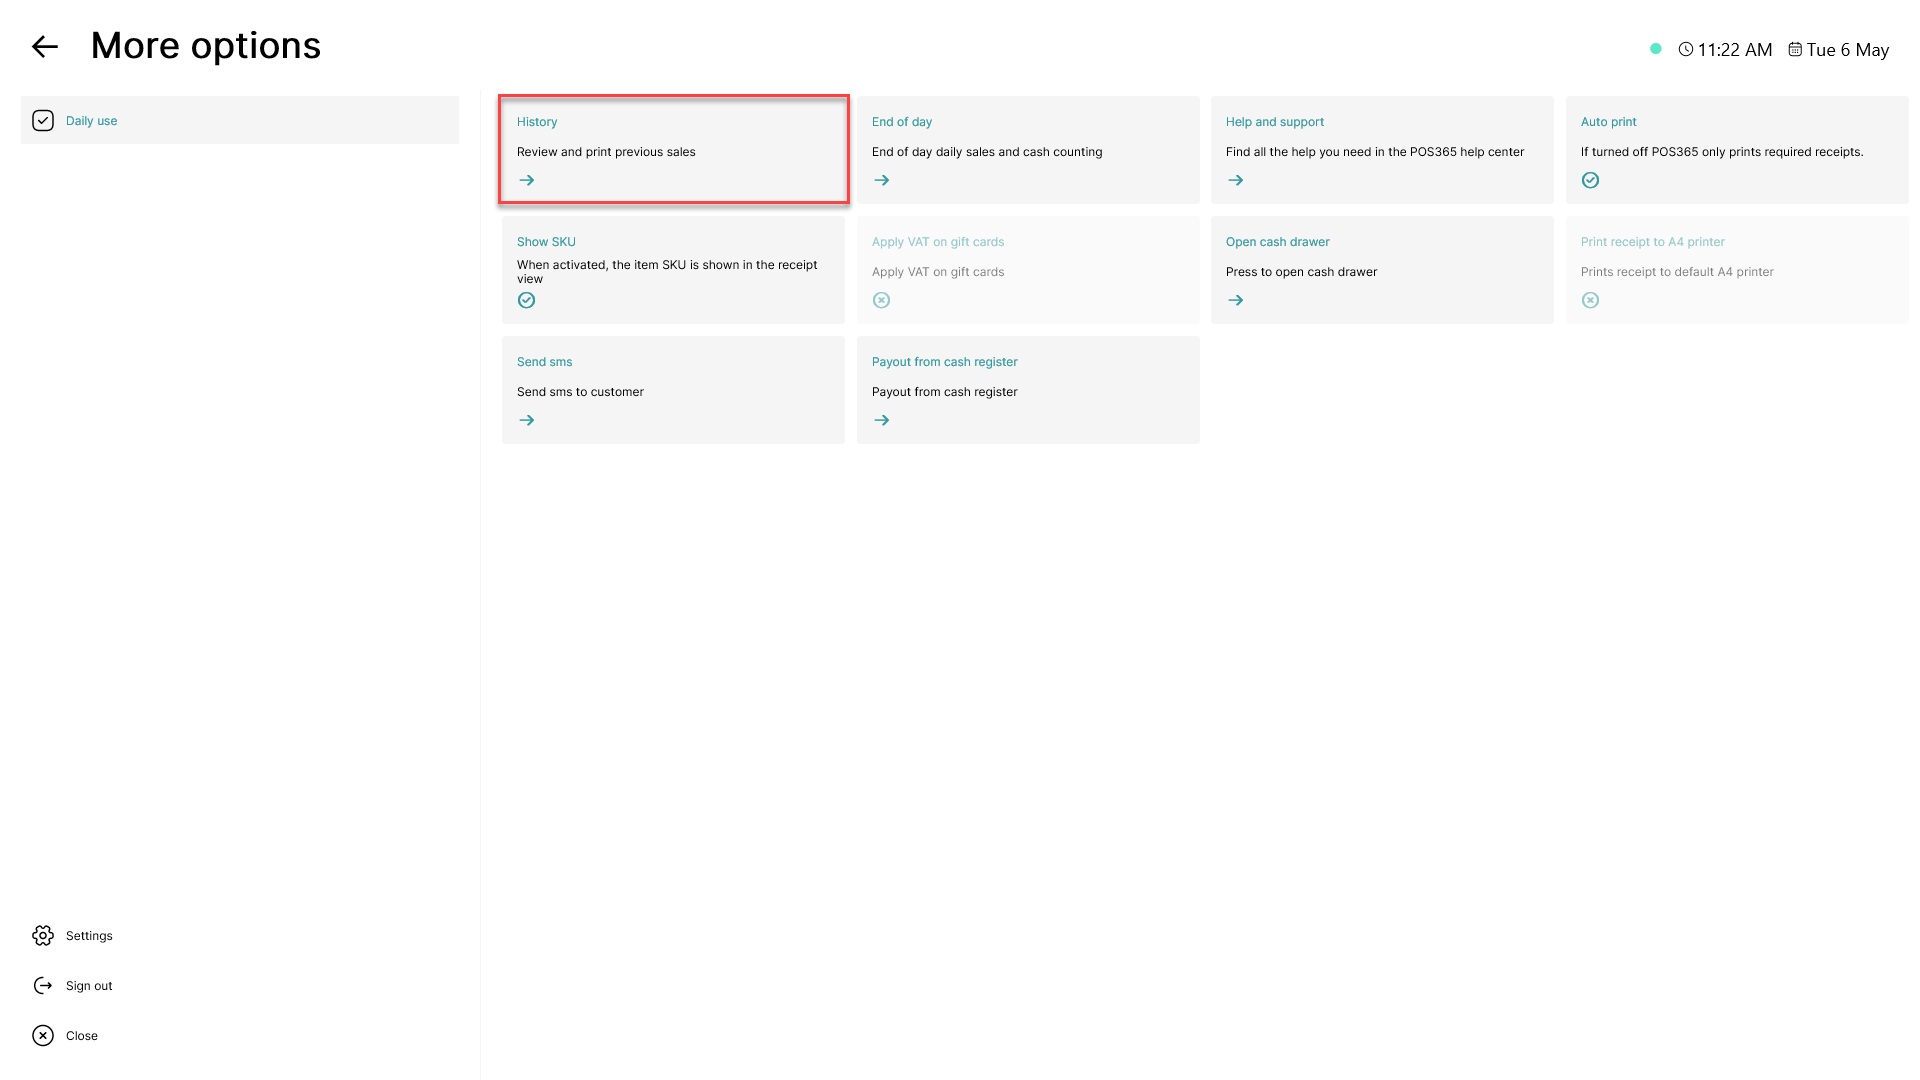This screenshot has height=1080, width=1920.
Task: Toggle the Show SKU checkmark
Action: (x=527, y=300)
